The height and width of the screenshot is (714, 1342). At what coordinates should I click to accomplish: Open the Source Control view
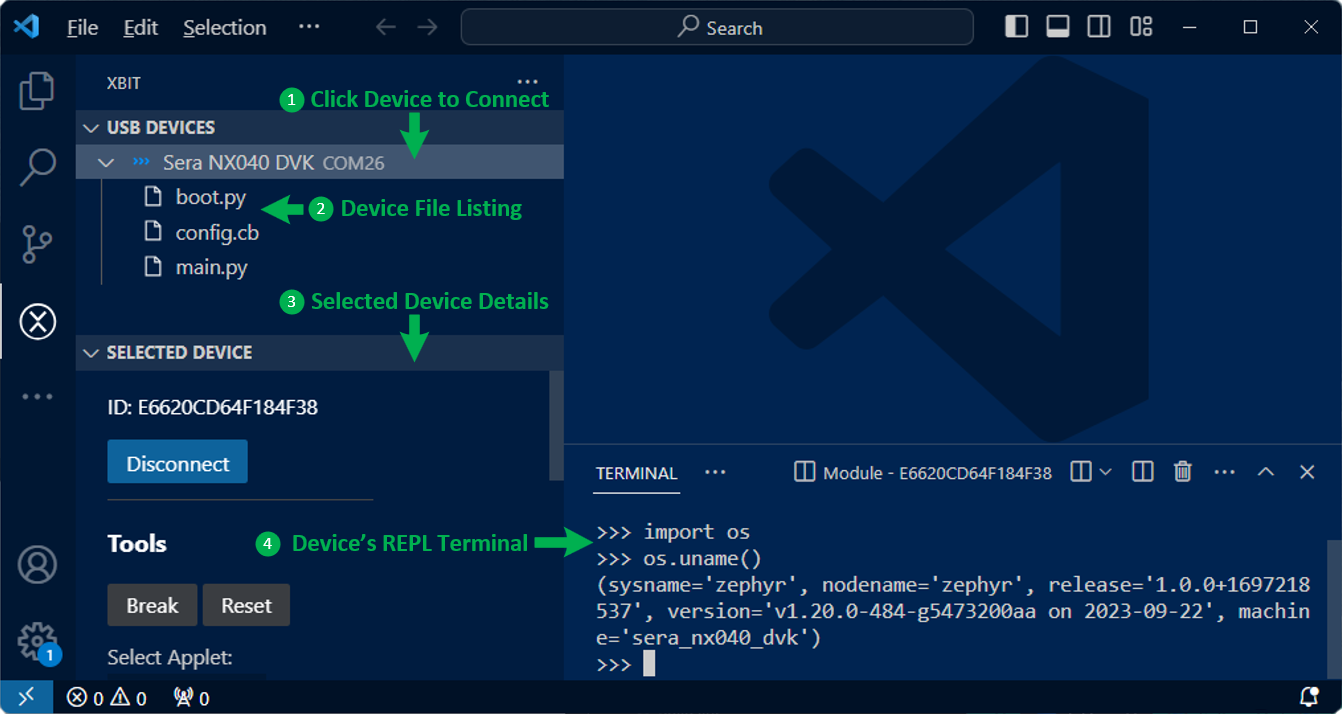(x=37, y=244)
